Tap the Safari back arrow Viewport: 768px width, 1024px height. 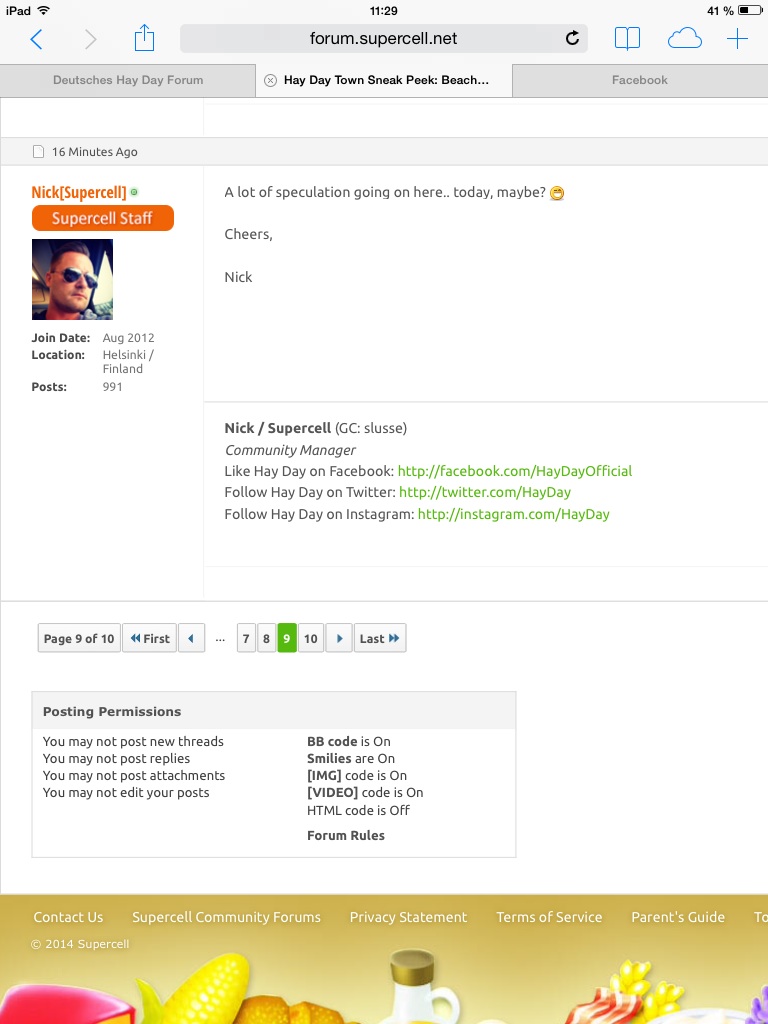tap(37, 39)
